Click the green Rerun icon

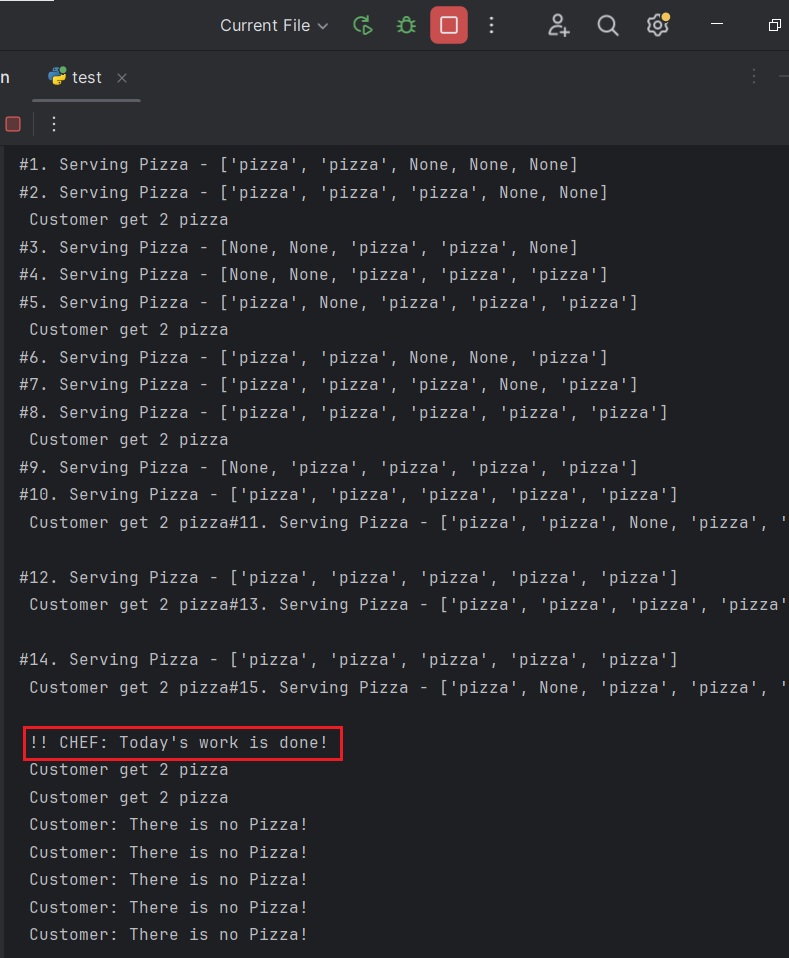pyautogui.click(x=363, y=26)
